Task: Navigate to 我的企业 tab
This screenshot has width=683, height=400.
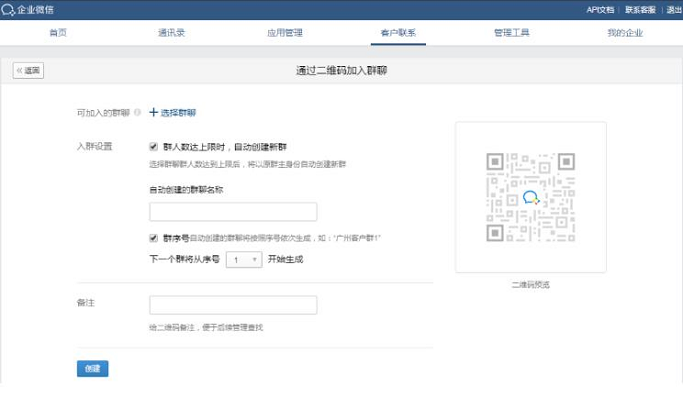Action: 625,33
